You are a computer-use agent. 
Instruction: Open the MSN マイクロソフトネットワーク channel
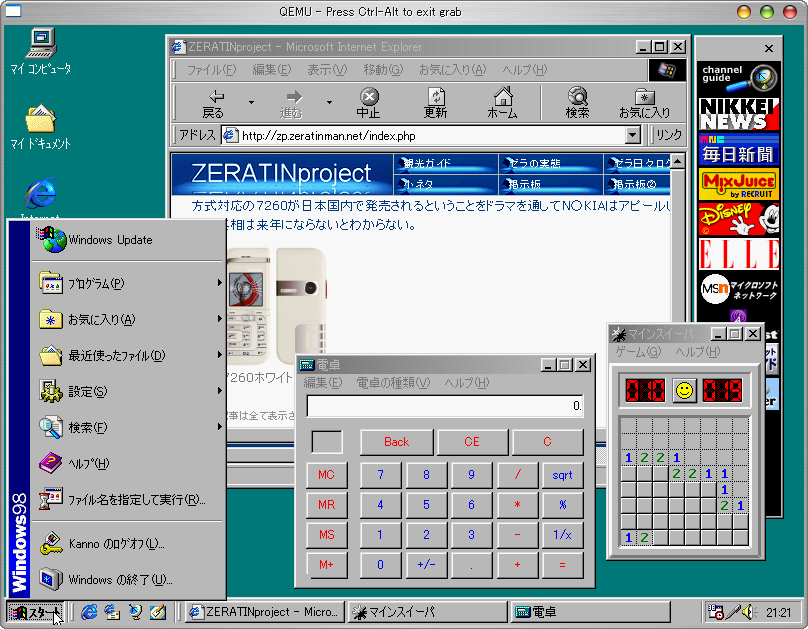click(739, 290)
